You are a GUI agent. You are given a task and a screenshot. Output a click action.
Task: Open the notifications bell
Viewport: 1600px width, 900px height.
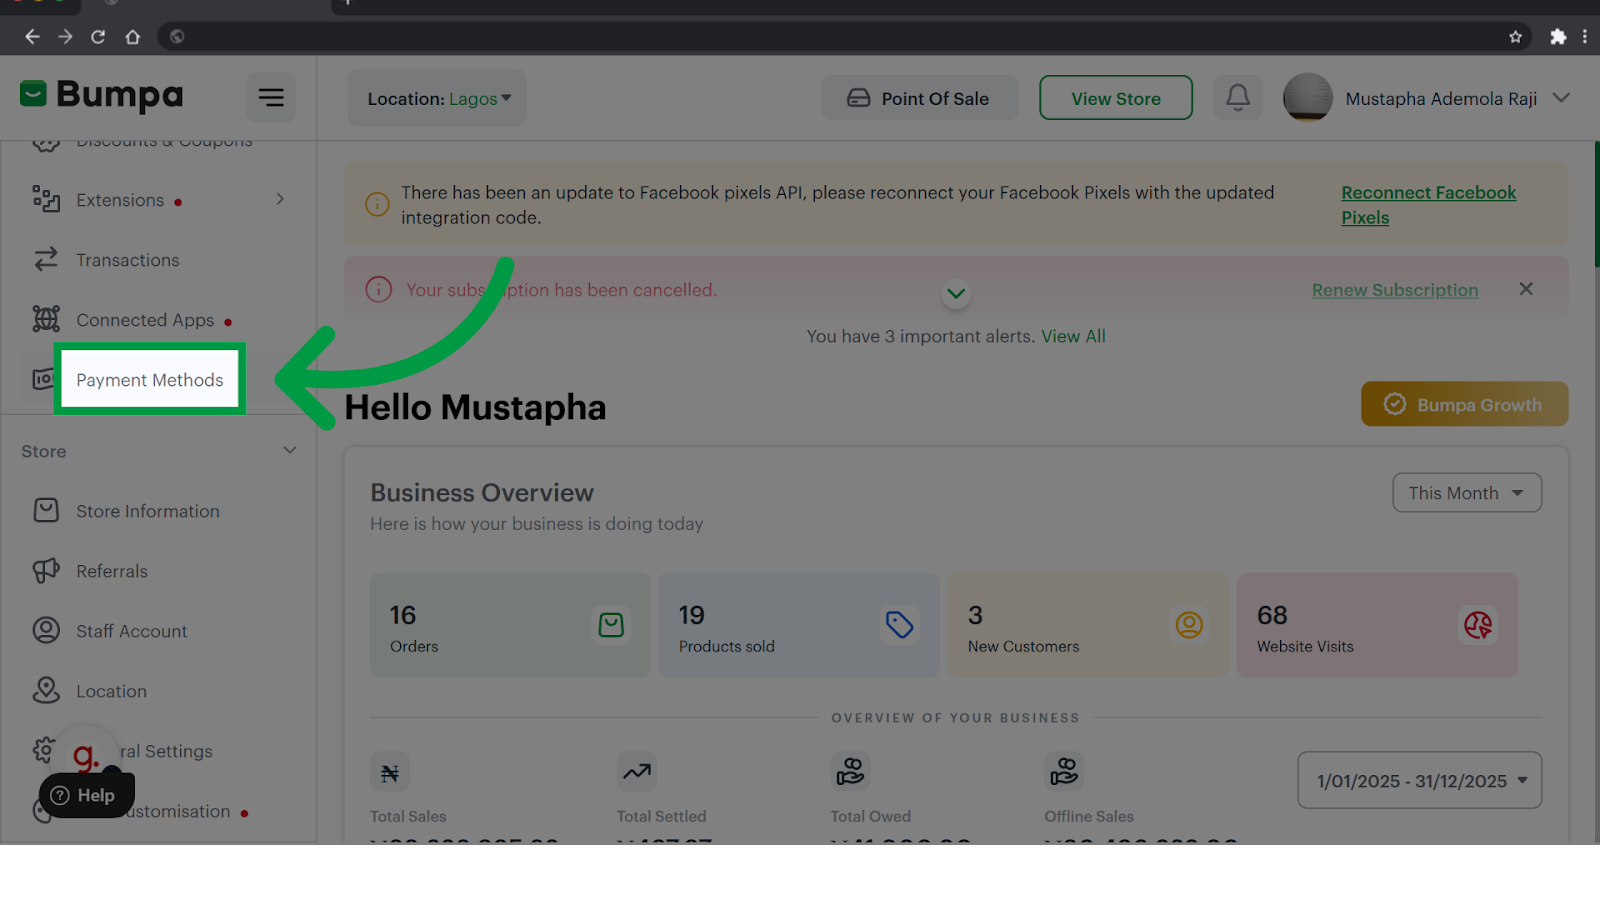pos(1237,97)
